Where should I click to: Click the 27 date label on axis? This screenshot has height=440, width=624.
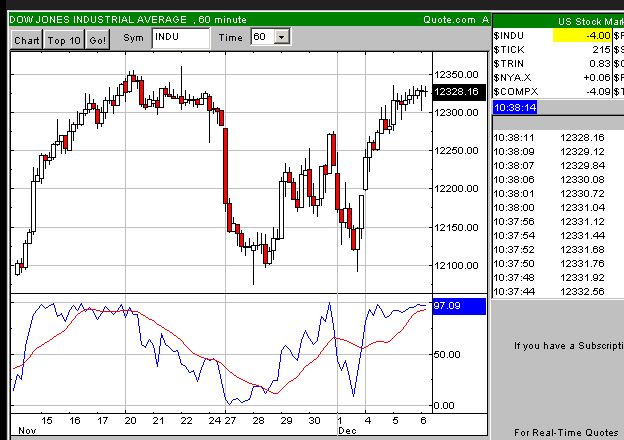pyautogui.click(x=230, y=421)
